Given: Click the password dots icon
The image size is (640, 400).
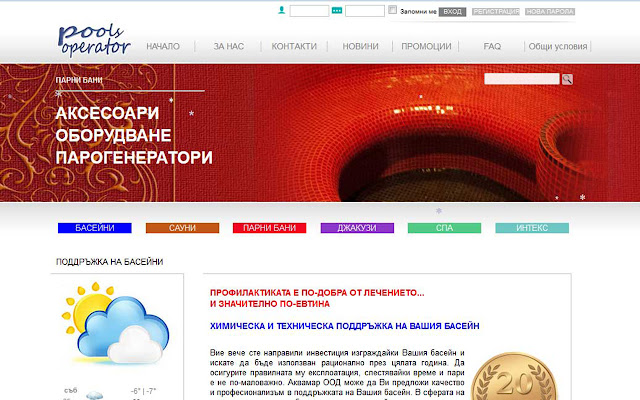Looking at the screenshot, I should pyautogui.click(x=337, y=11).
